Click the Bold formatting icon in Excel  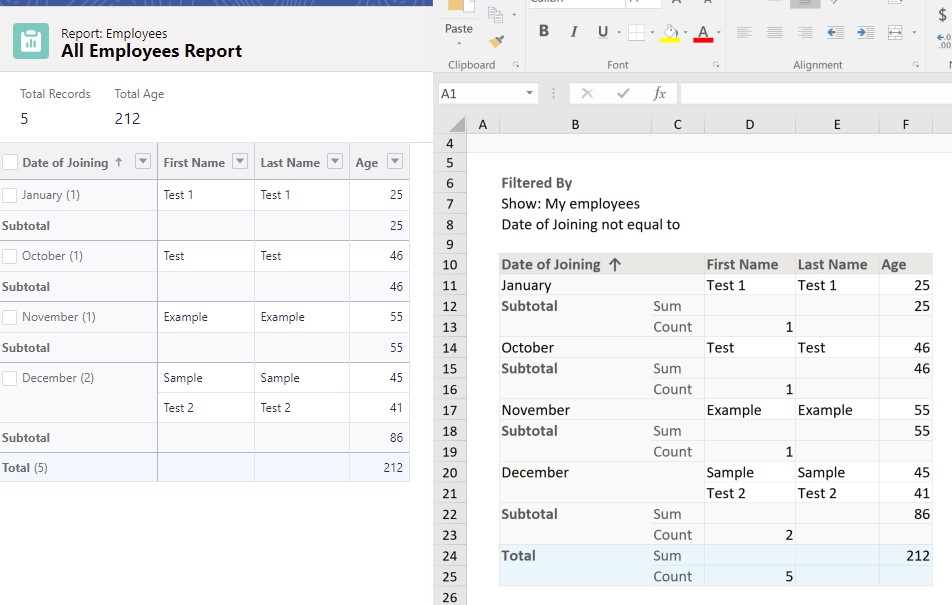pyautogui.click(x=544, y=31)
